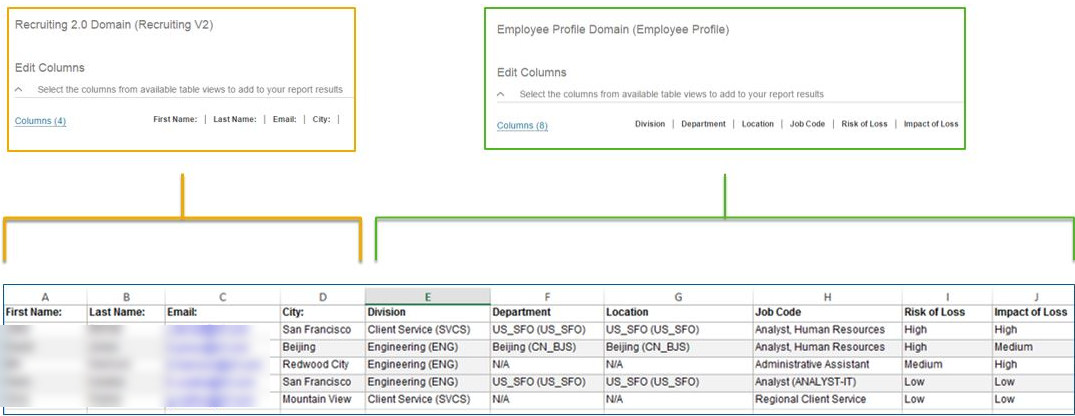Click the 'Impact of Loss' header cell in spreadsheet

pyautogui.click(x=1033, y=313)
